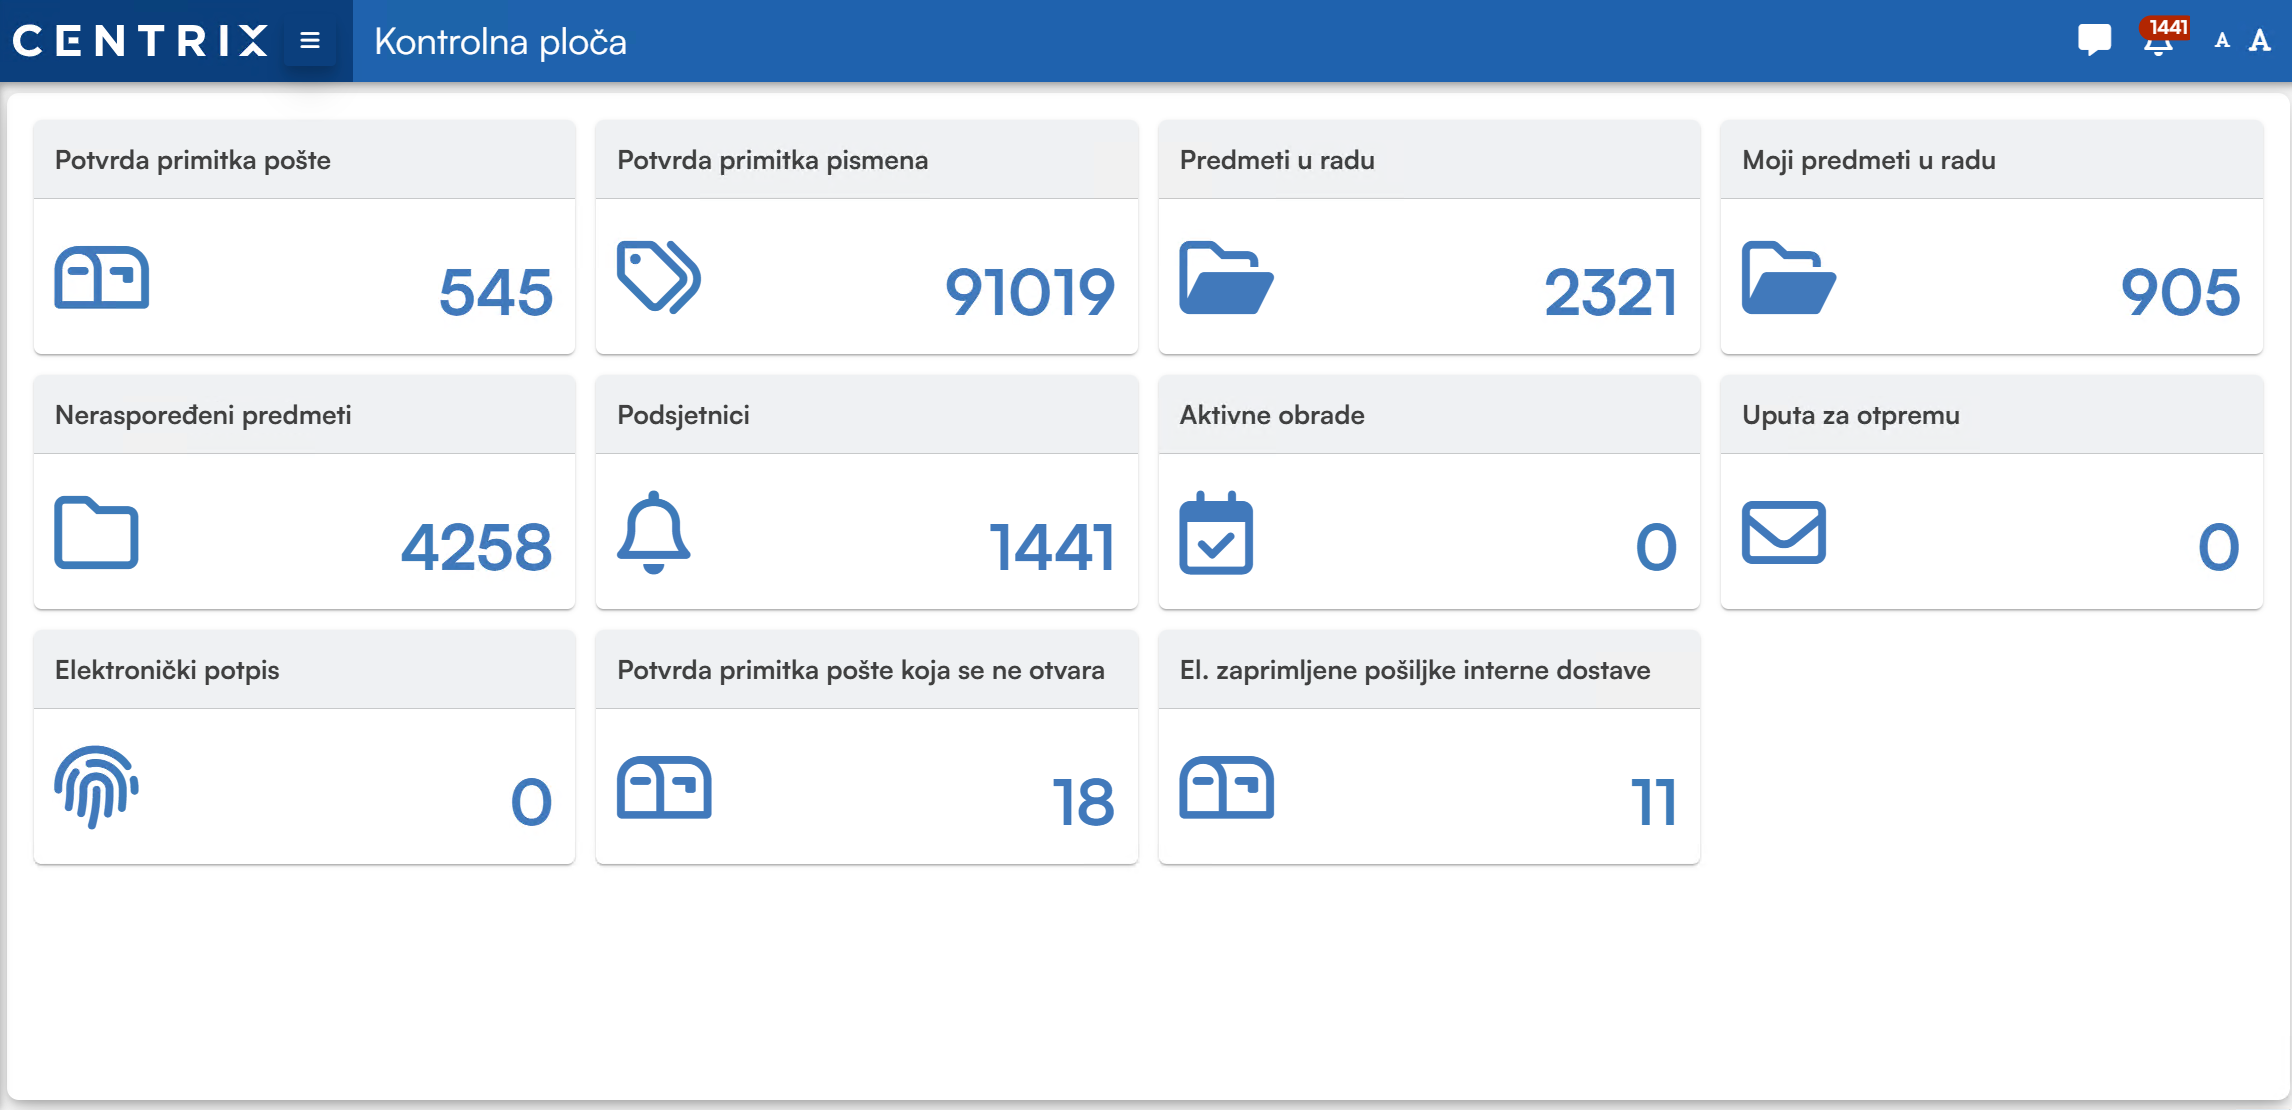Click the 91019 pismena count
Image resolution: width=2292 pixels, height=1110 pixels.
[1029, 292]
